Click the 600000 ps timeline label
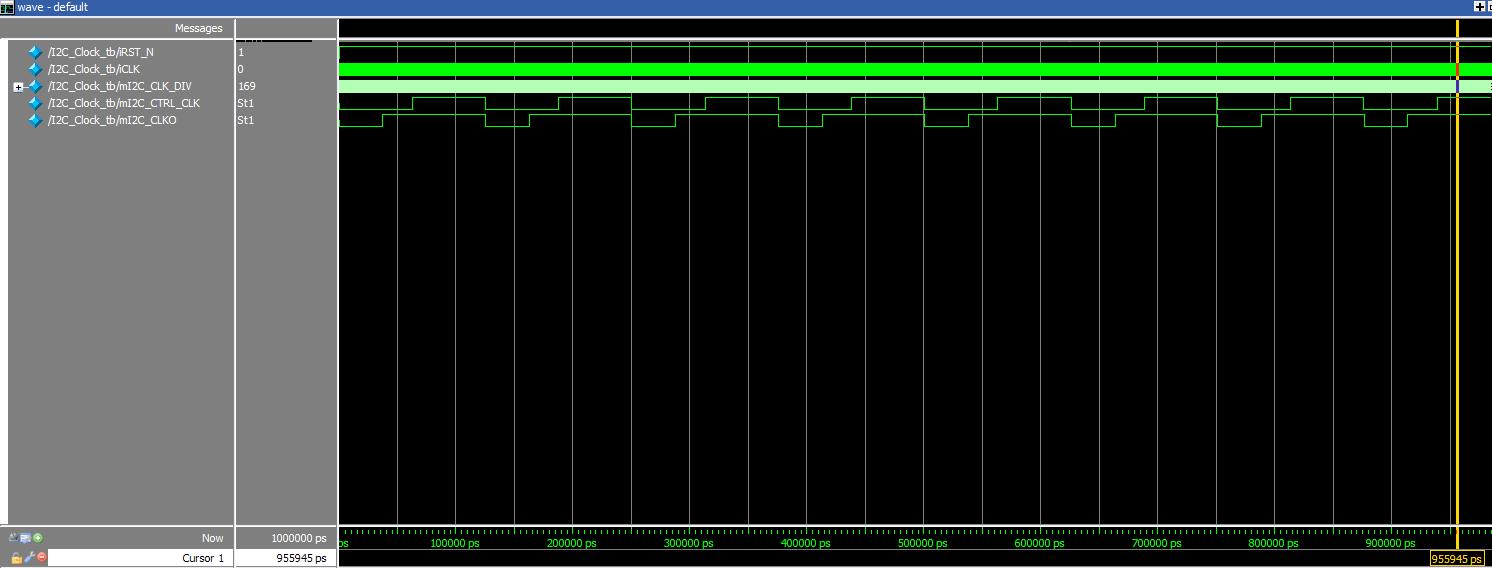The image size is (1492, 568). coord(1040,543)
